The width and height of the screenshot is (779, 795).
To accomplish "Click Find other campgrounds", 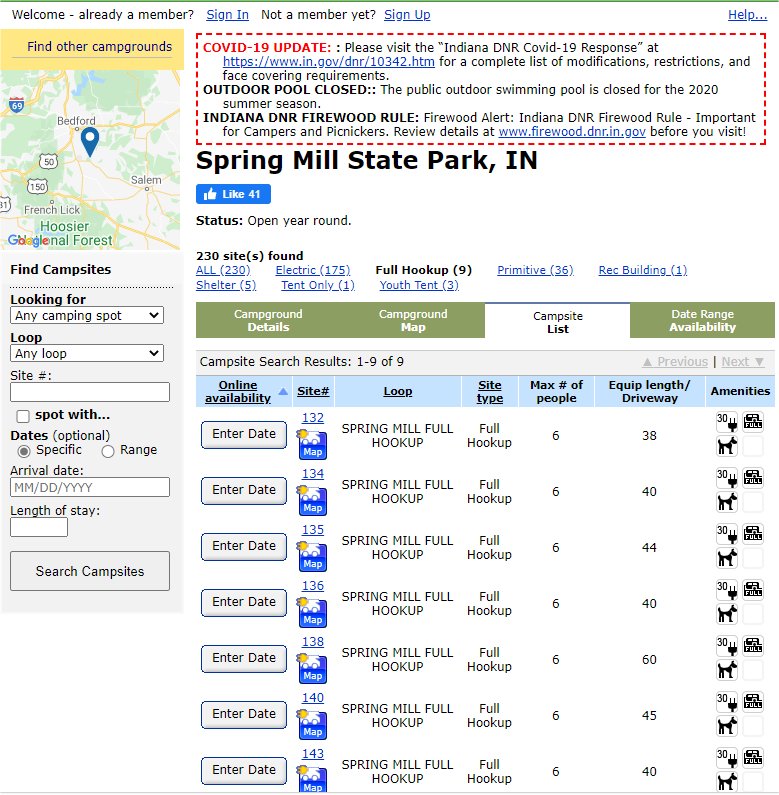I will [99, 47].
